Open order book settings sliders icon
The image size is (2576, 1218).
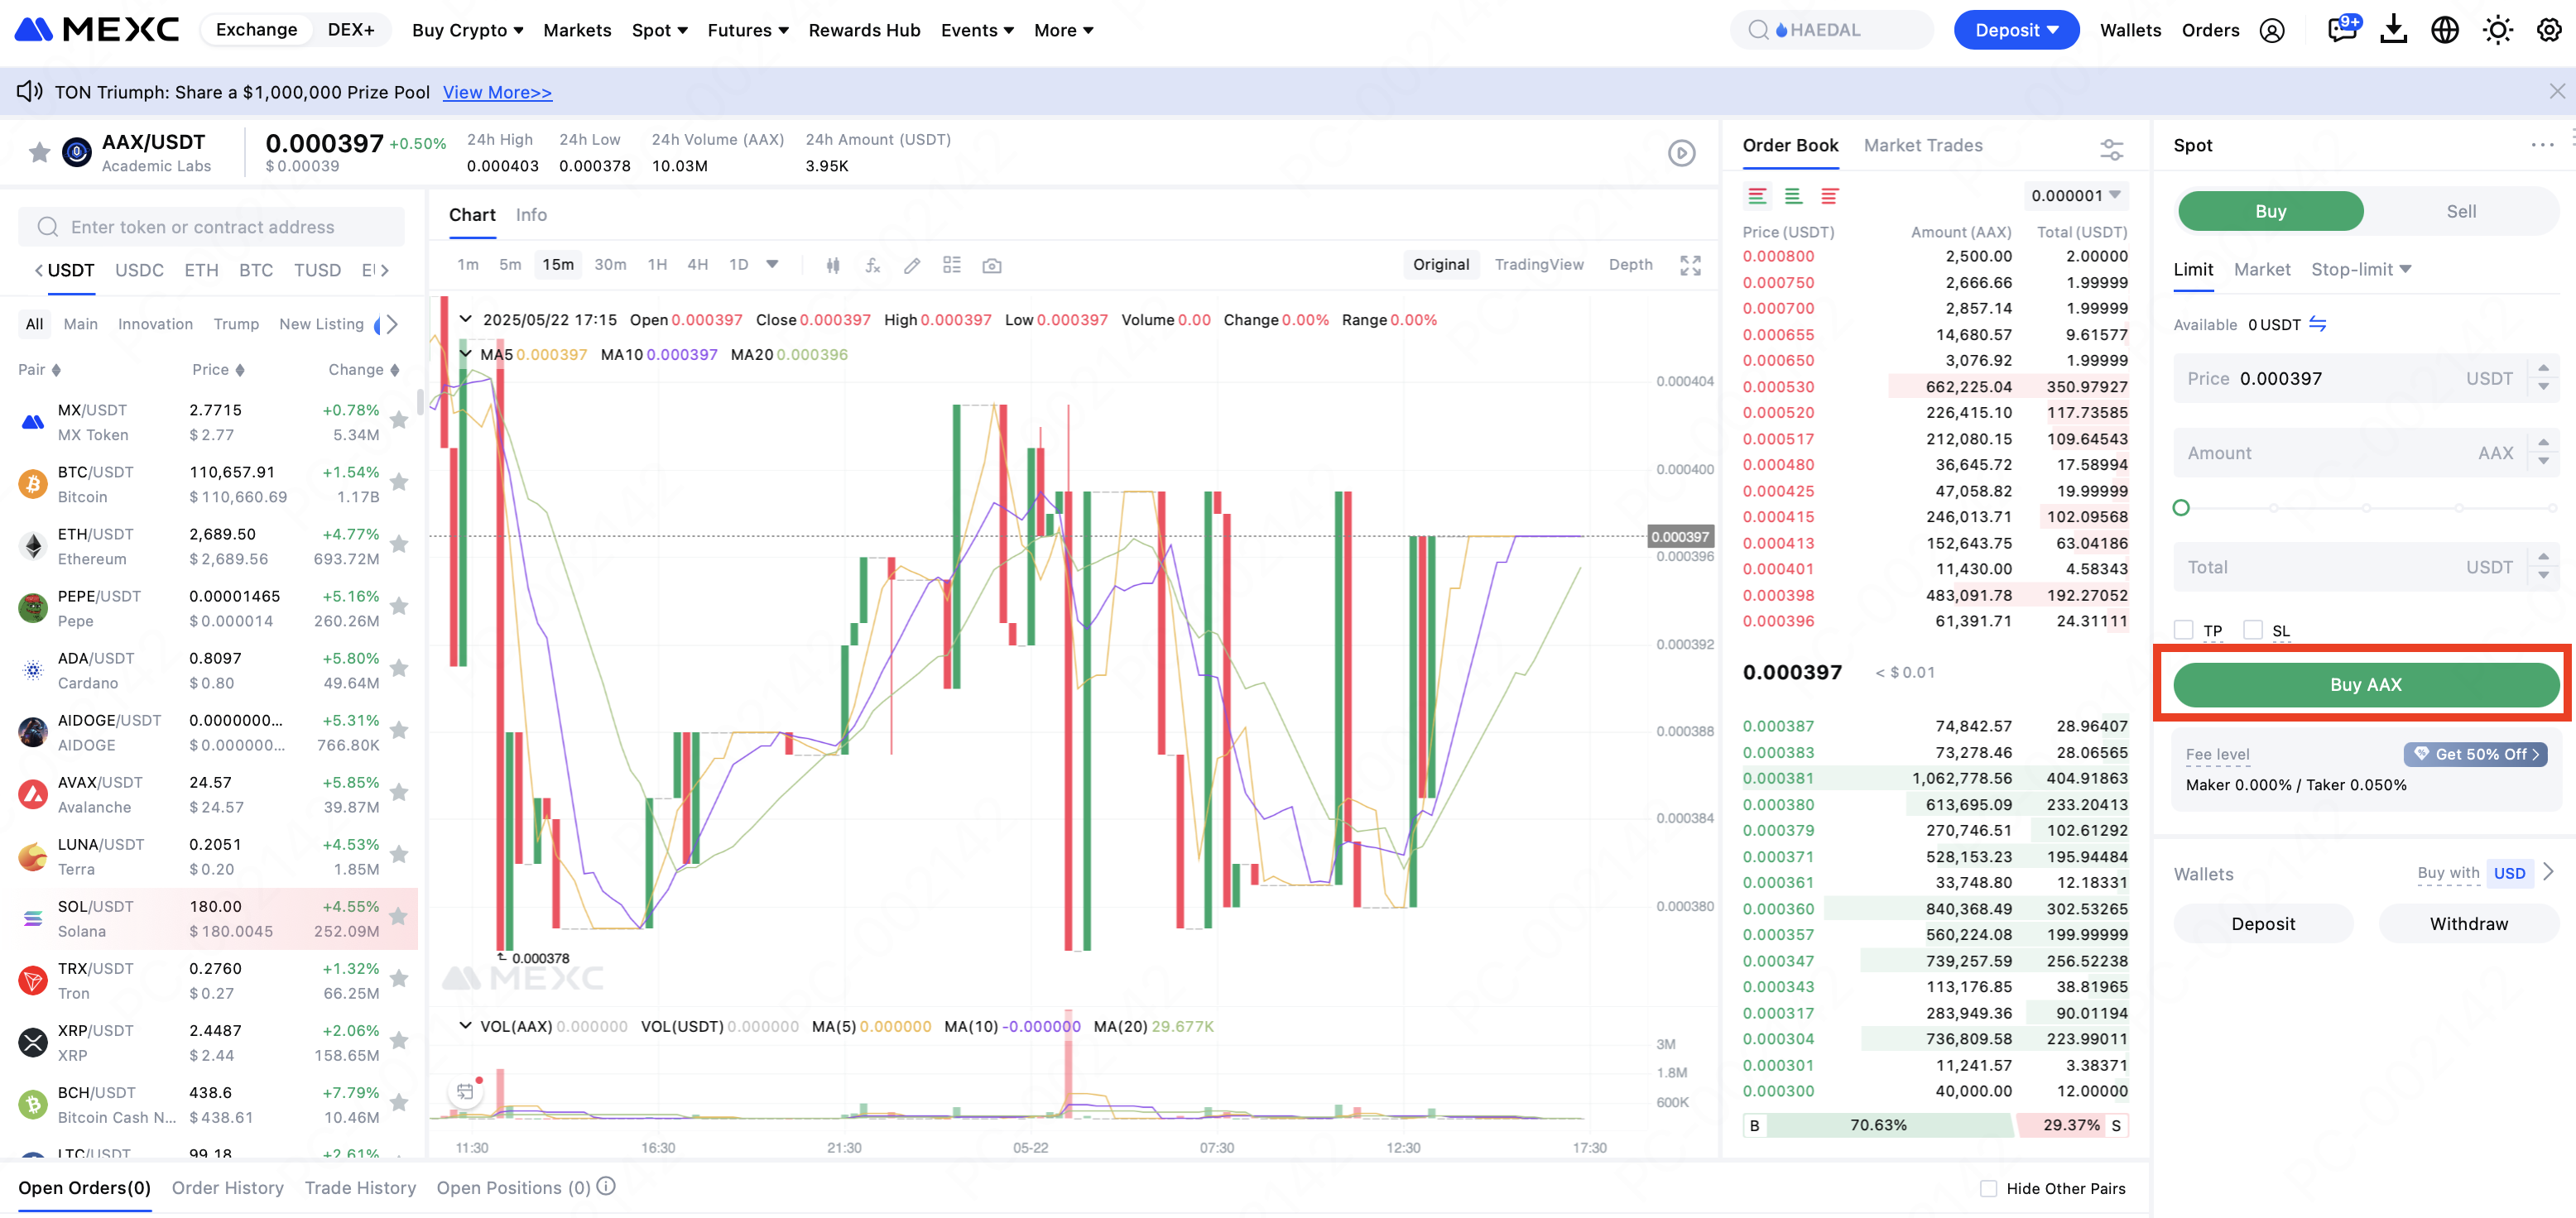pos(2111,149)
